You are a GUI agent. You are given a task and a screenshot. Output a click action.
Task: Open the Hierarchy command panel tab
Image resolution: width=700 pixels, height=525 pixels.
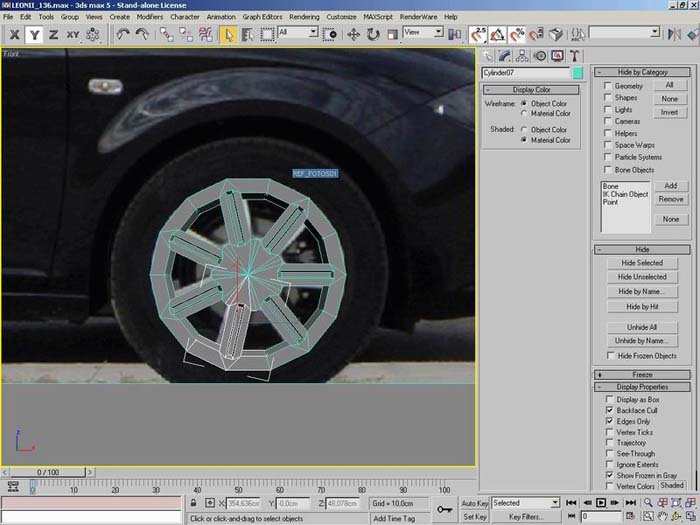coord(523,56)
